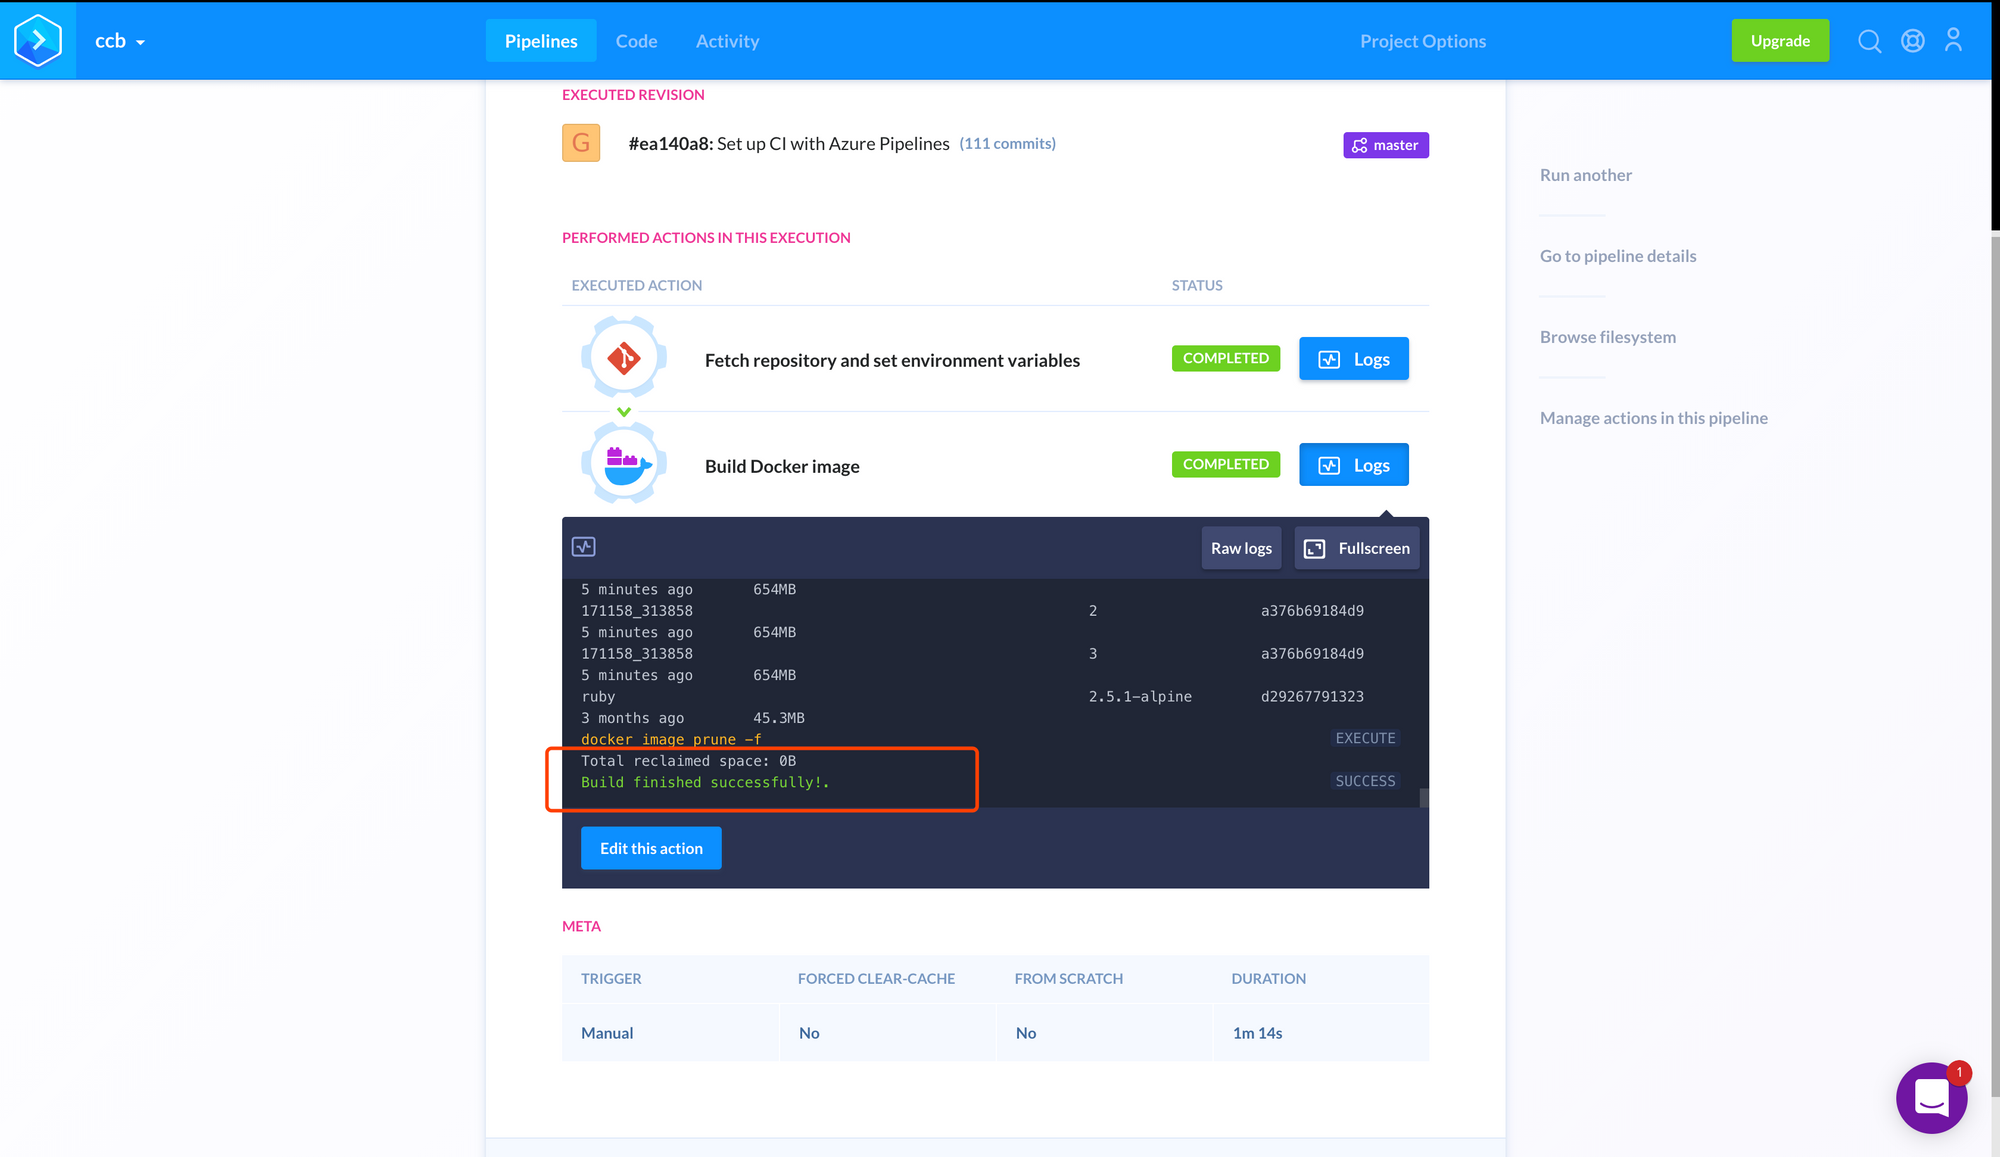Click the Docker whale action icon
This screenshot has width=2000, height=1157.
tap(624, 464)
